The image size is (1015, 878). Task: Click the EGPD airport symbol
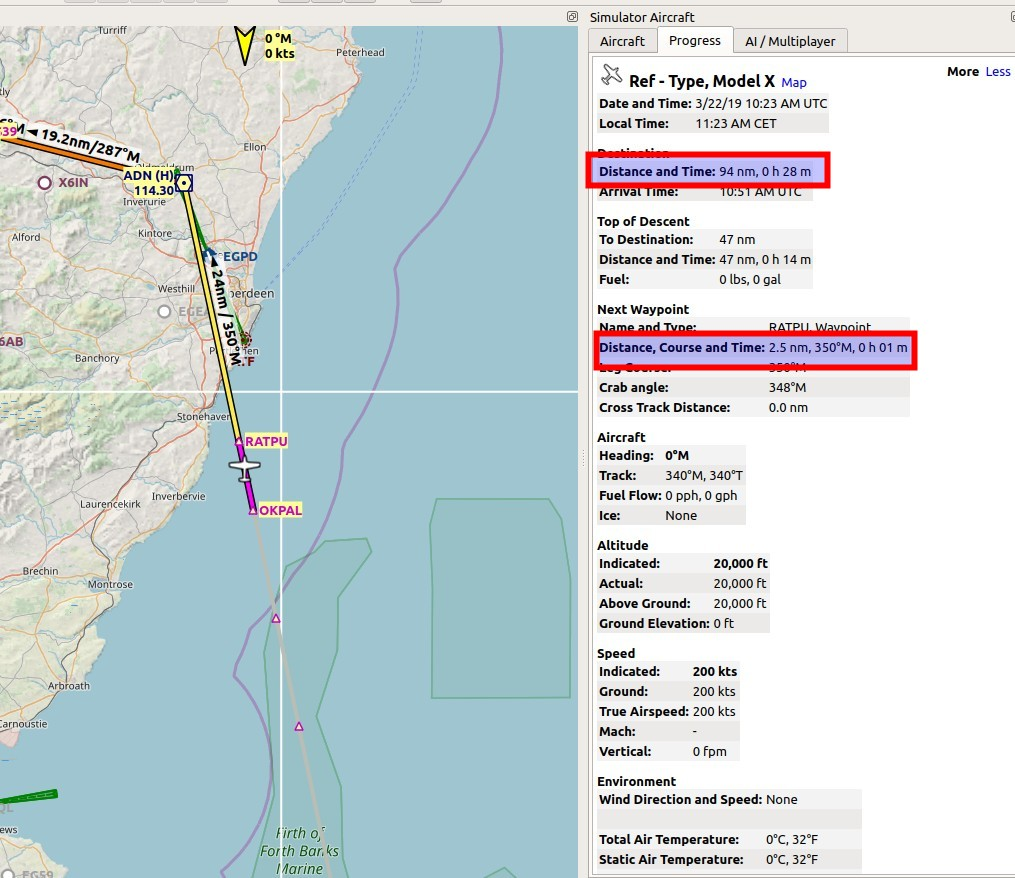point(210,254)
